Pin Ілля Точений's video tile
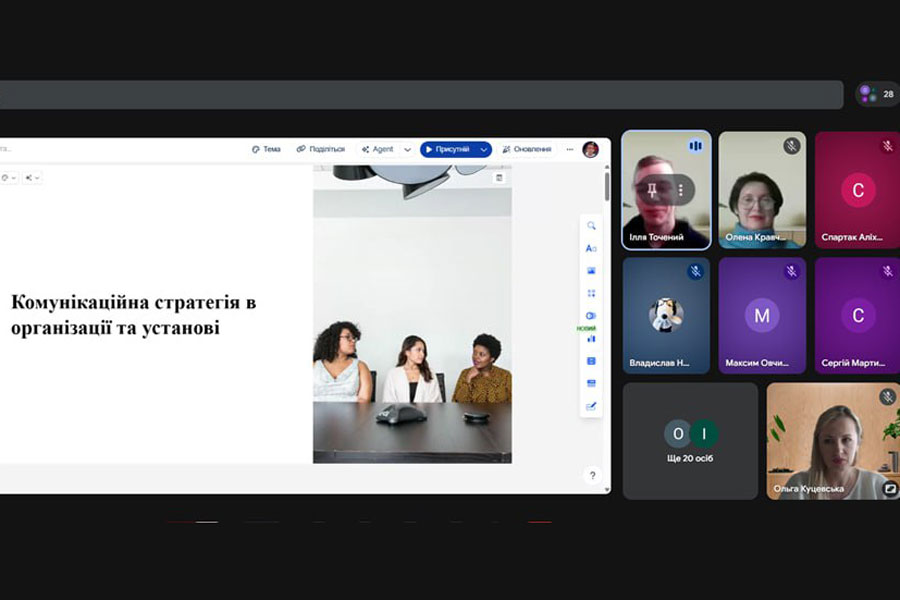The image size is (900, 600). point(653,189)
